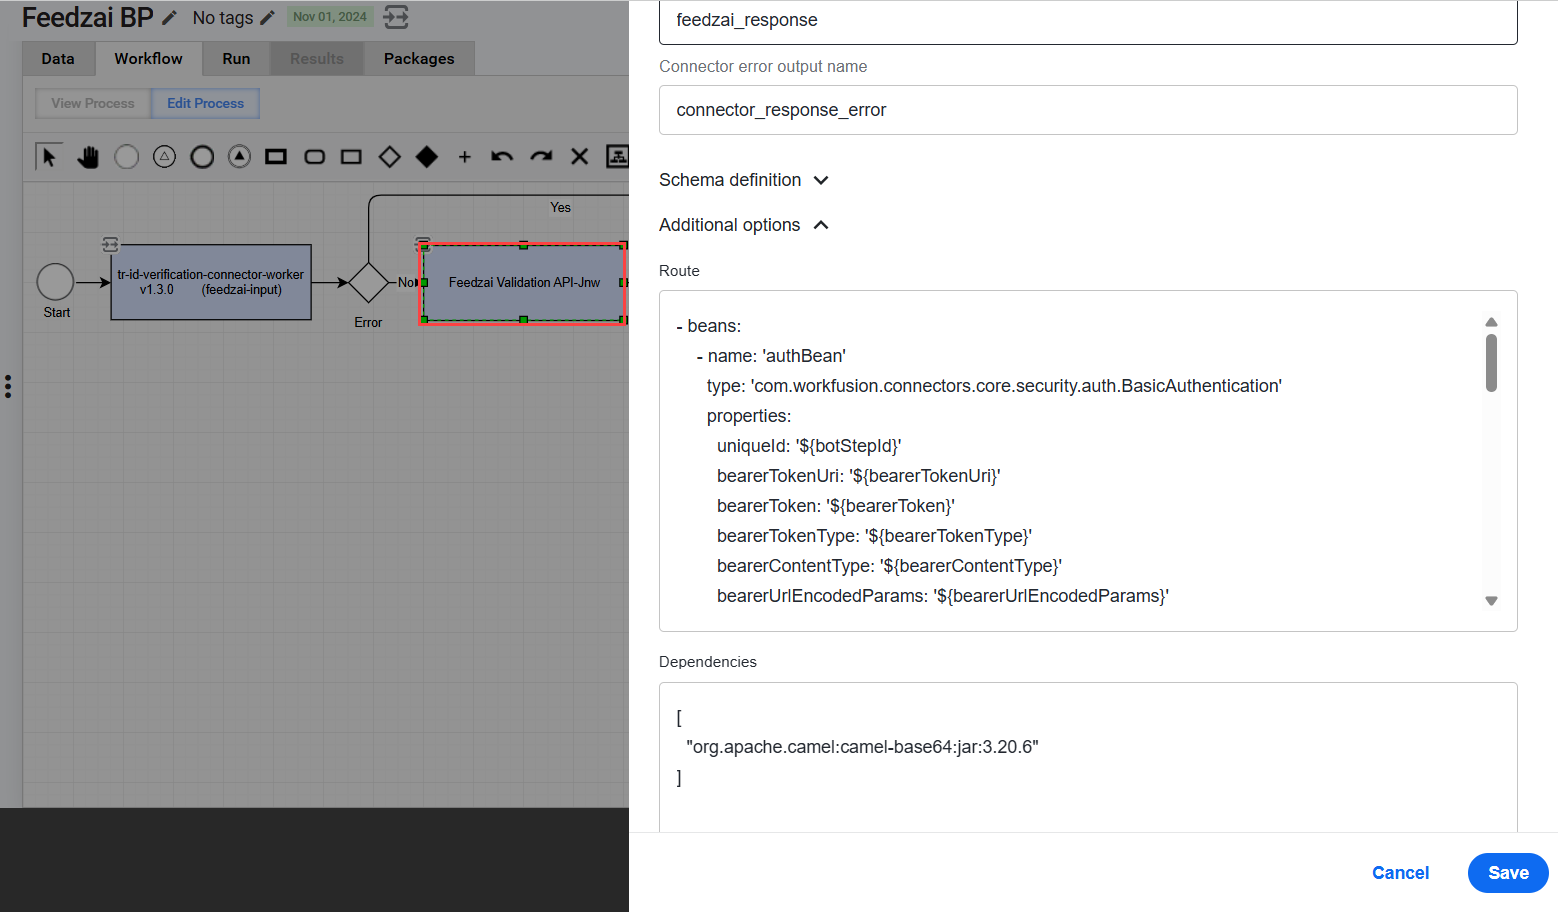The height and width of the screenshot is (912, 1558).
Task: Click the Route editor scroll-down arrow
Action: point(1491,601)
